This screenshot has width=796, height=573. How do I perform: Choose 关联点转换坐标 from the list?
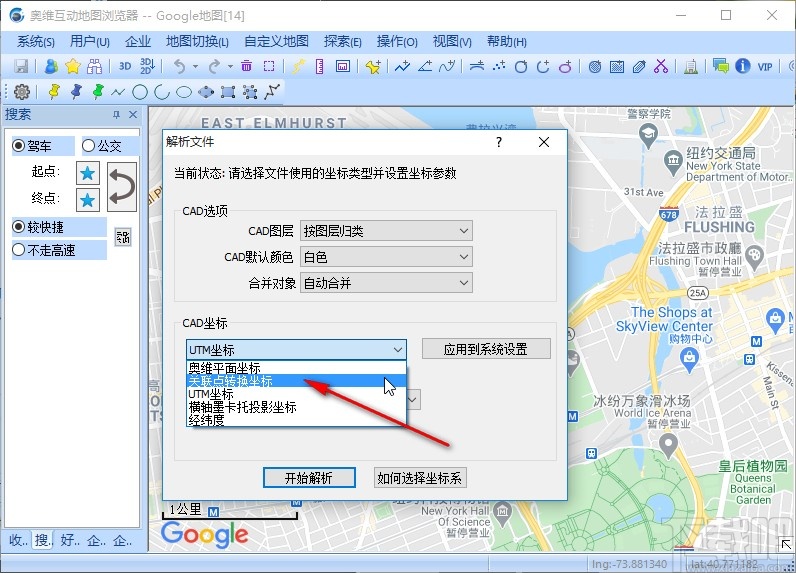pyautogui.click(x=296, y=381)
